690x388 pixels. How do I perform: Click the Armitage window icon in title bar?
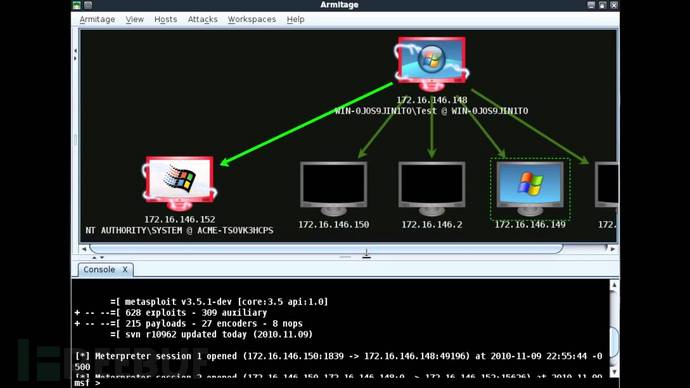[77, 5]
